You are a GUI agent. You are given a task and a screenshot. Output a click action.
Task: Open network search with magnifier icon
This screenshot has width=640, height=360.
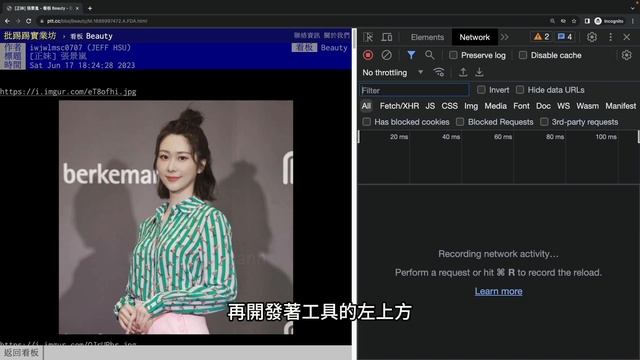click(x=429, y=55)
